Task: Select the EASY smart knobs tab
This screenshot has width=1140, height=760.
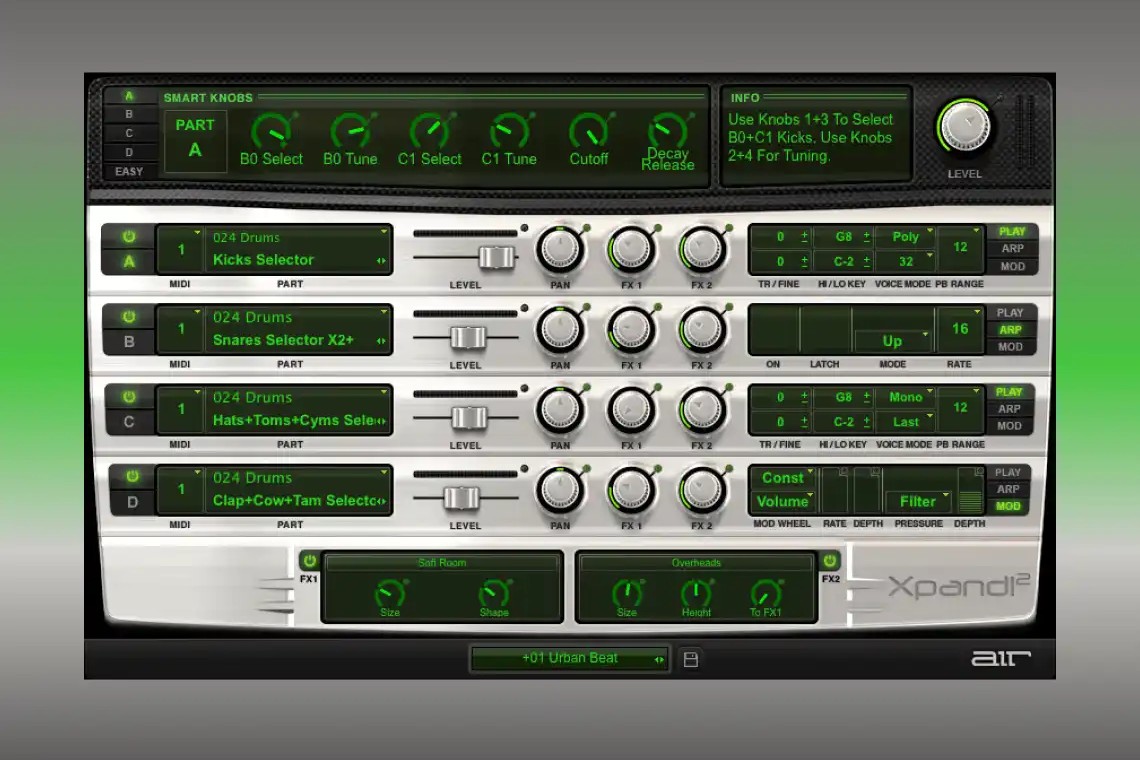Action: tap(129, 172)
